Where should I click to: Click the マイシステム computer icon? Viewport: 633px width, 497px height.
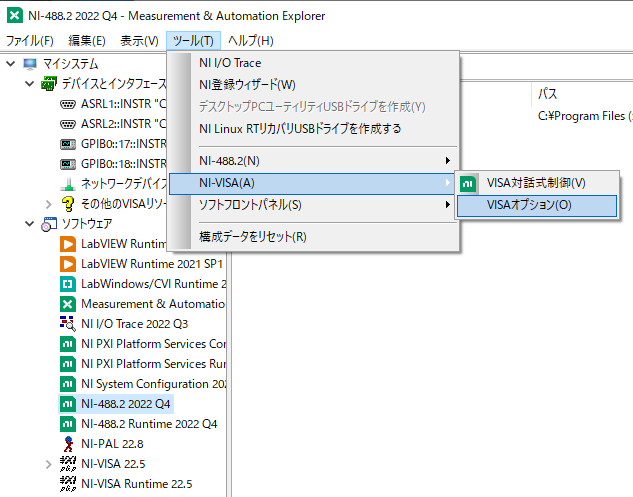point(30,64)
